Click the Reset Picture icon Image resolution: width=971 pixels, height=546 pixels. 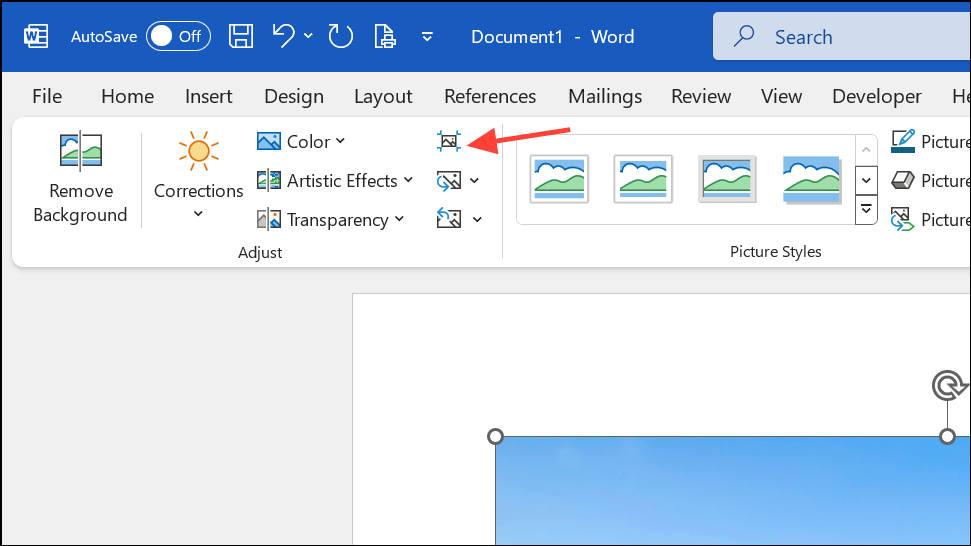(x=448, y=219)
